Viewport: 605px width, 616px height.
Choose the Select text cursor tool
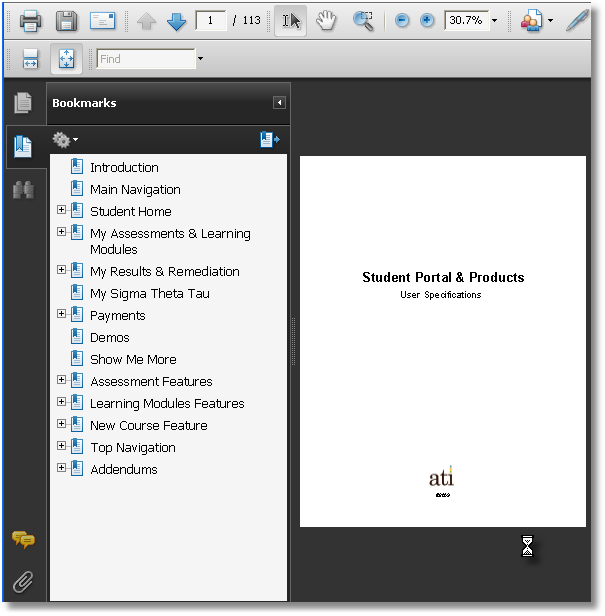(x=290, y=21)
